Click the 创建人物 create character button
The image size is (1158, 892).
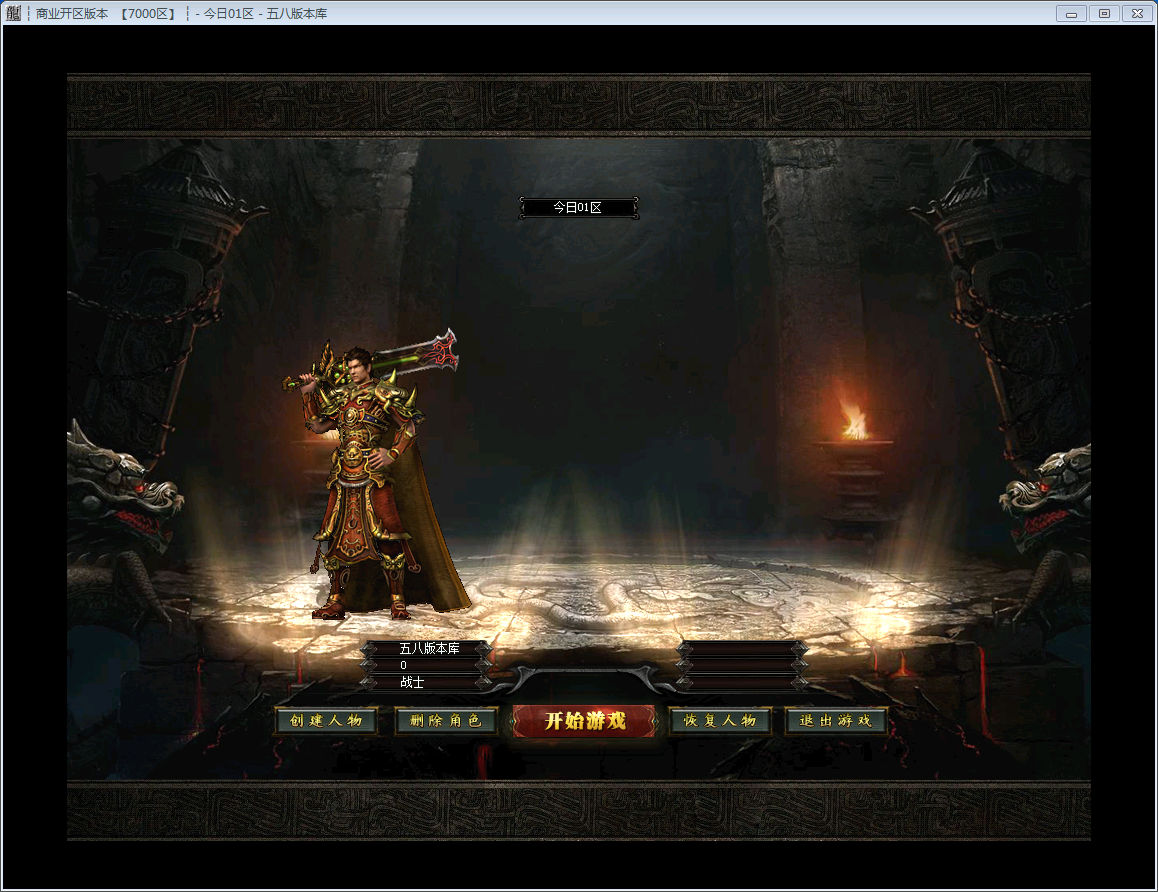coord(326,721)
